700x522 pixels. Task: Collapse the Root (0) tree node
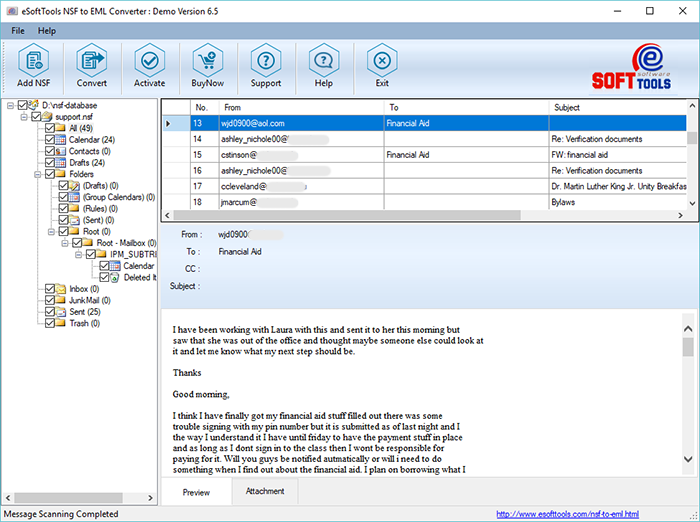point(52,232)
